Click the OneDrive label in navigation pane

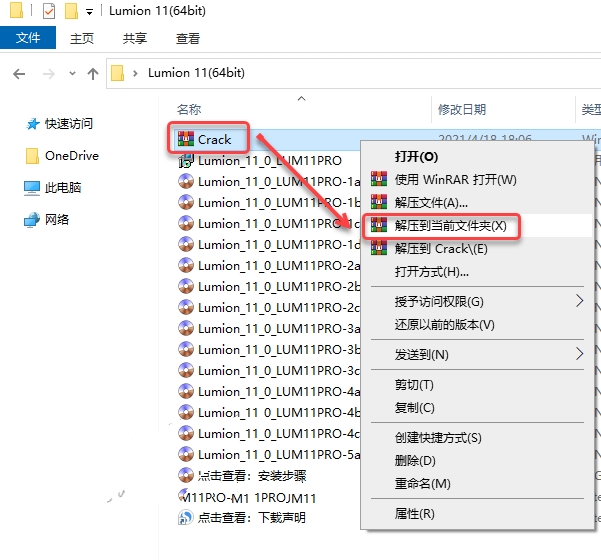72,156
